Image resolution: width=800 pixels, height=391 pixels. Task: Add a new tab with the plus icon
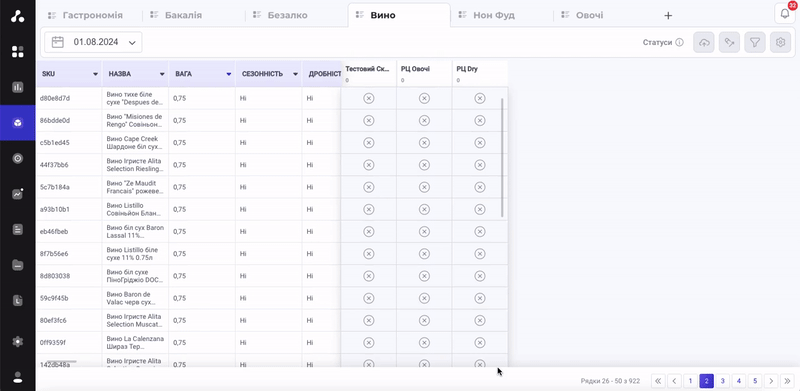click(668, 15)
